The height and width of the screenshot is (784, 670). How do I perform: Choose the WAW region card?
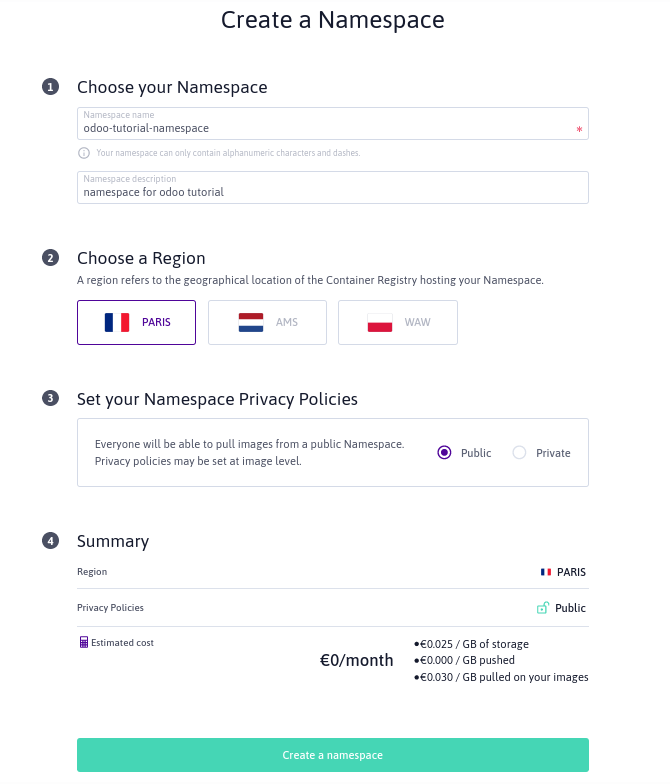click(x=397, y=322)
